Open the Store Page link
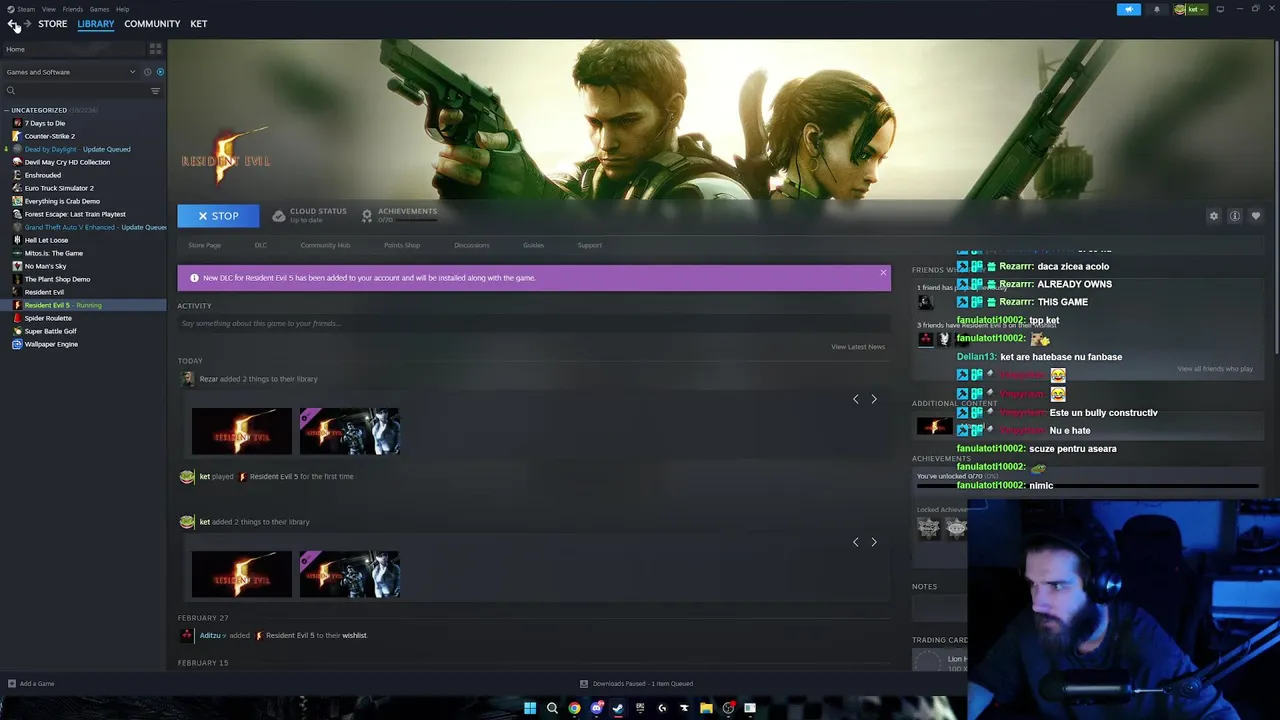Screen dimensions: 1280x720 coord(205,245)
